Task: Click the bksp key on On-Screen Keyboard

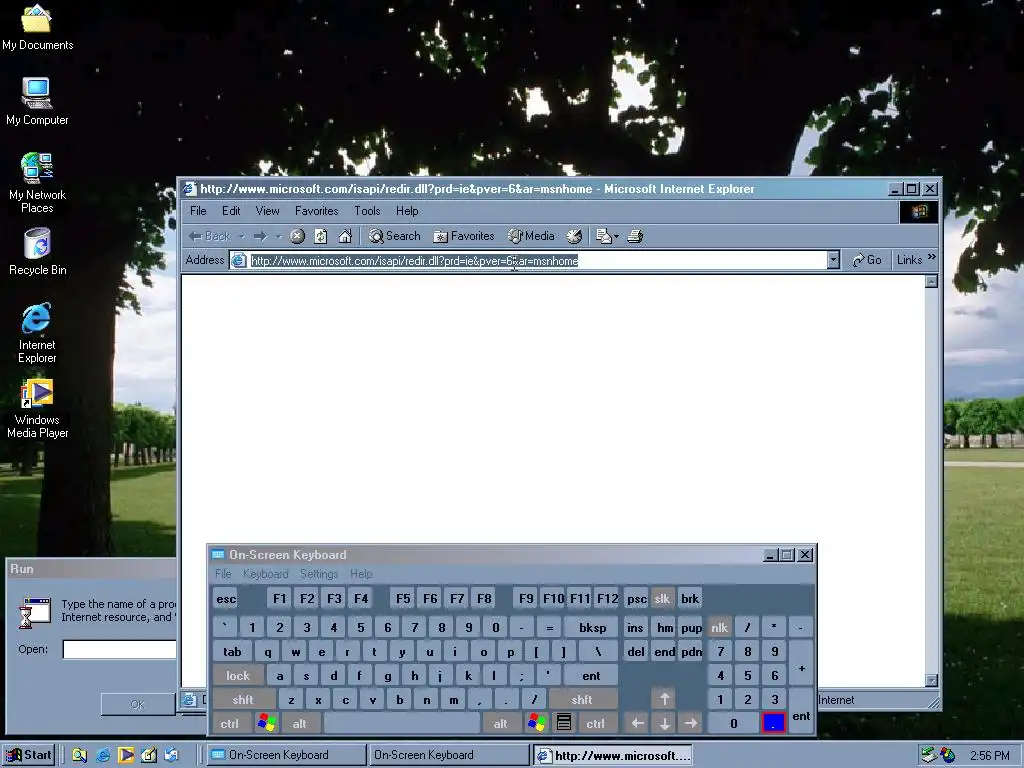Action: 592,628
